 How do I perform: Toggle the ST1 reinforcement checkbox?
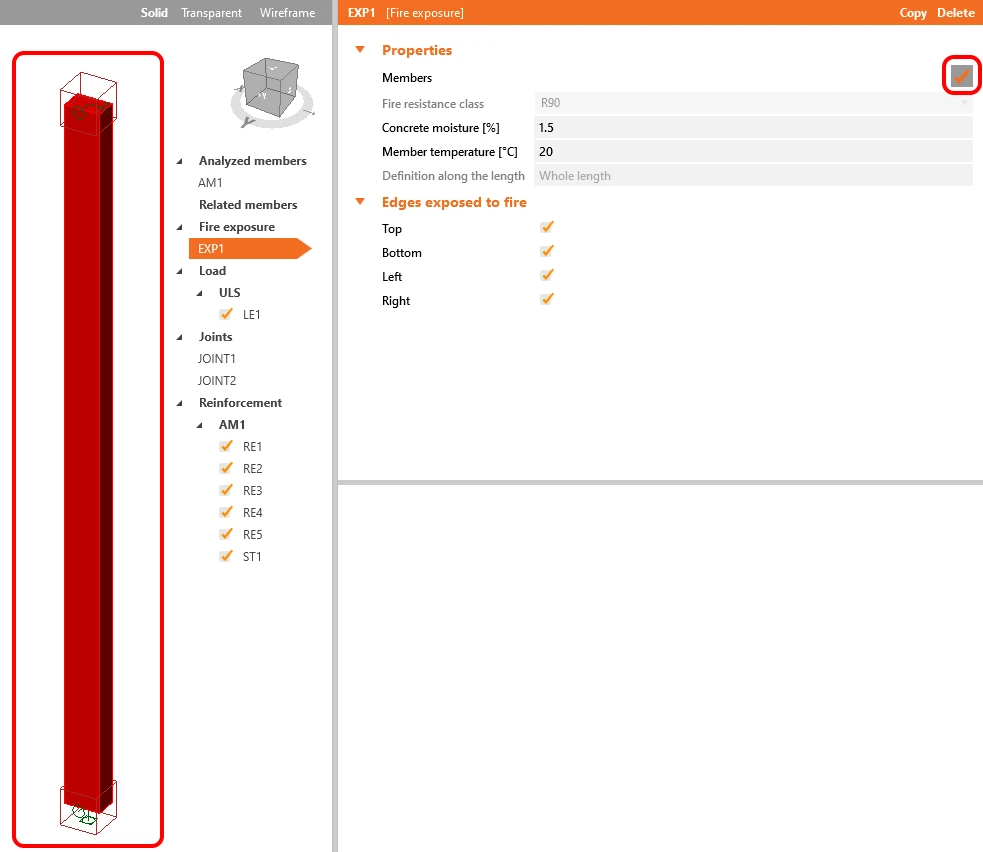(x=226, y=556)
